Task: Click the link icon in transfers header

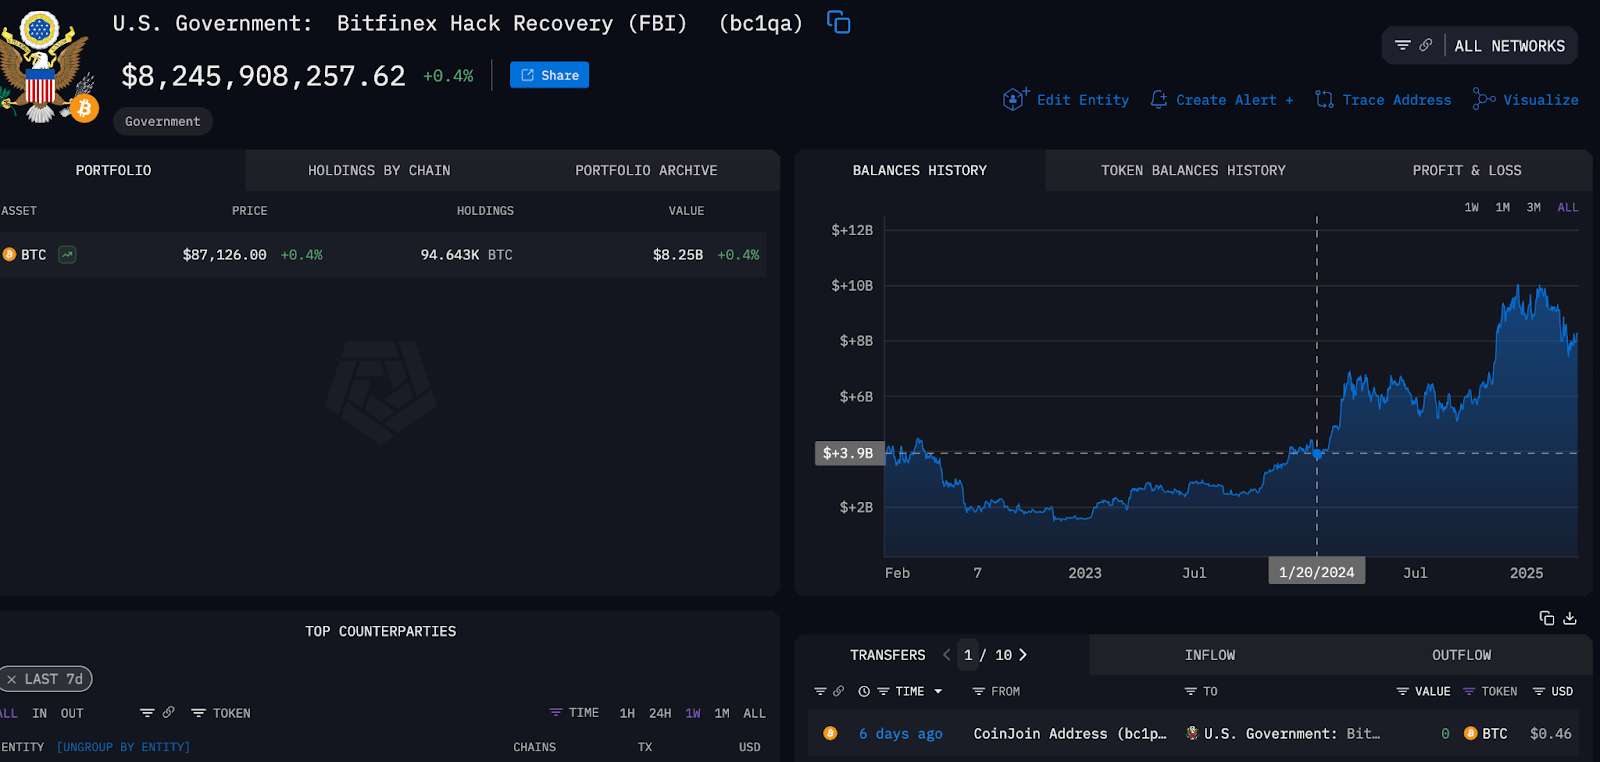Action: click(x=838, y=690)
